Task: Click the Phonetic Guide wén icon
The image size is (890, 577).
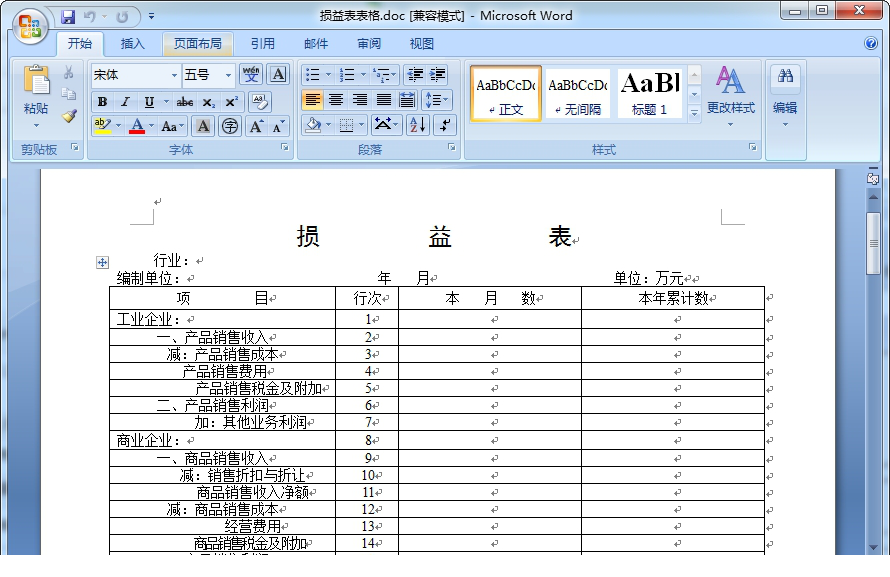Action: [251, 74]
